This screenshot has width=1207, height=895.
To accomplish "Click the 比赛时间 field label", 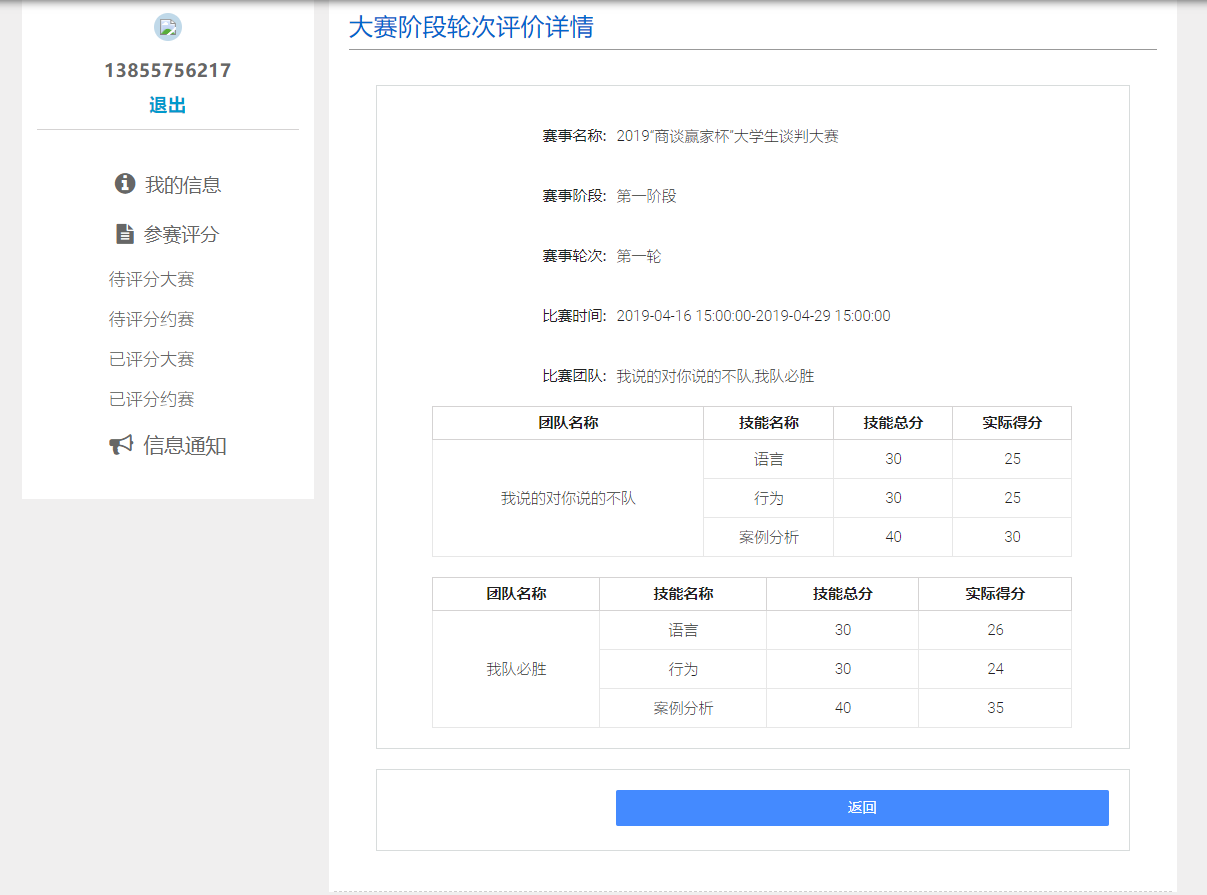I will (574, 316).
